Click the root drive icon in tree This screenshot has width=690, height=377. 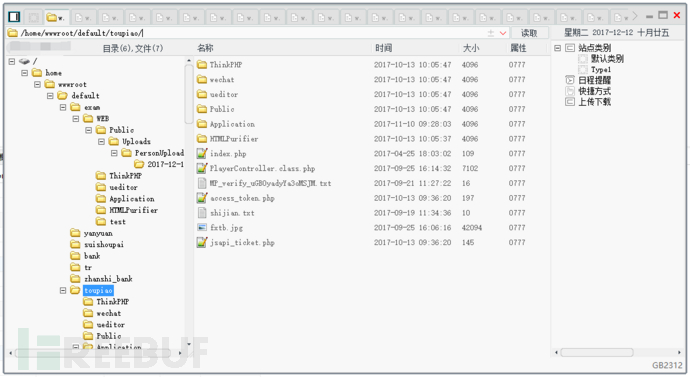click(24, 61)
